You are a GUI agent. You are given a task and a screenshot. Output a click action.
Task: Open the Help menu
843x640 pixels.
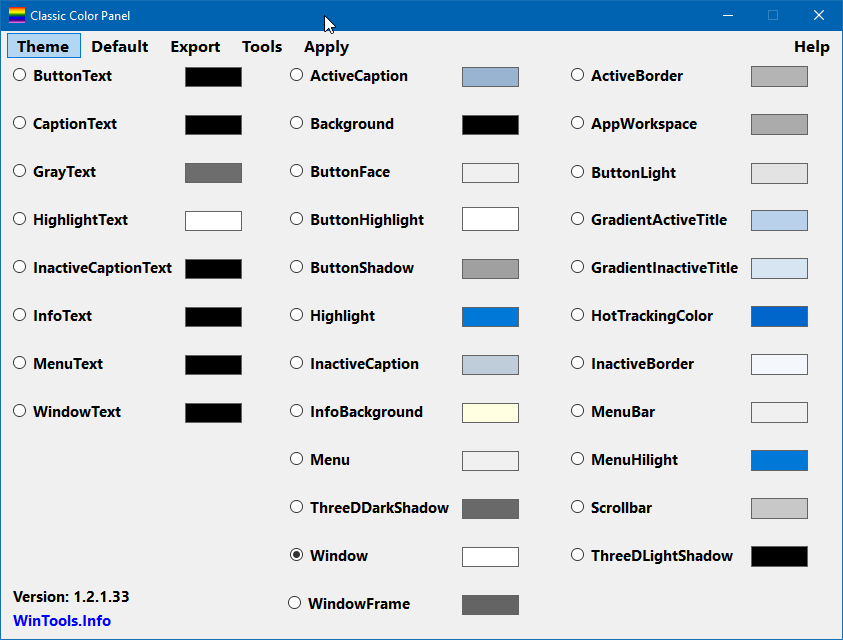[811, 46]
